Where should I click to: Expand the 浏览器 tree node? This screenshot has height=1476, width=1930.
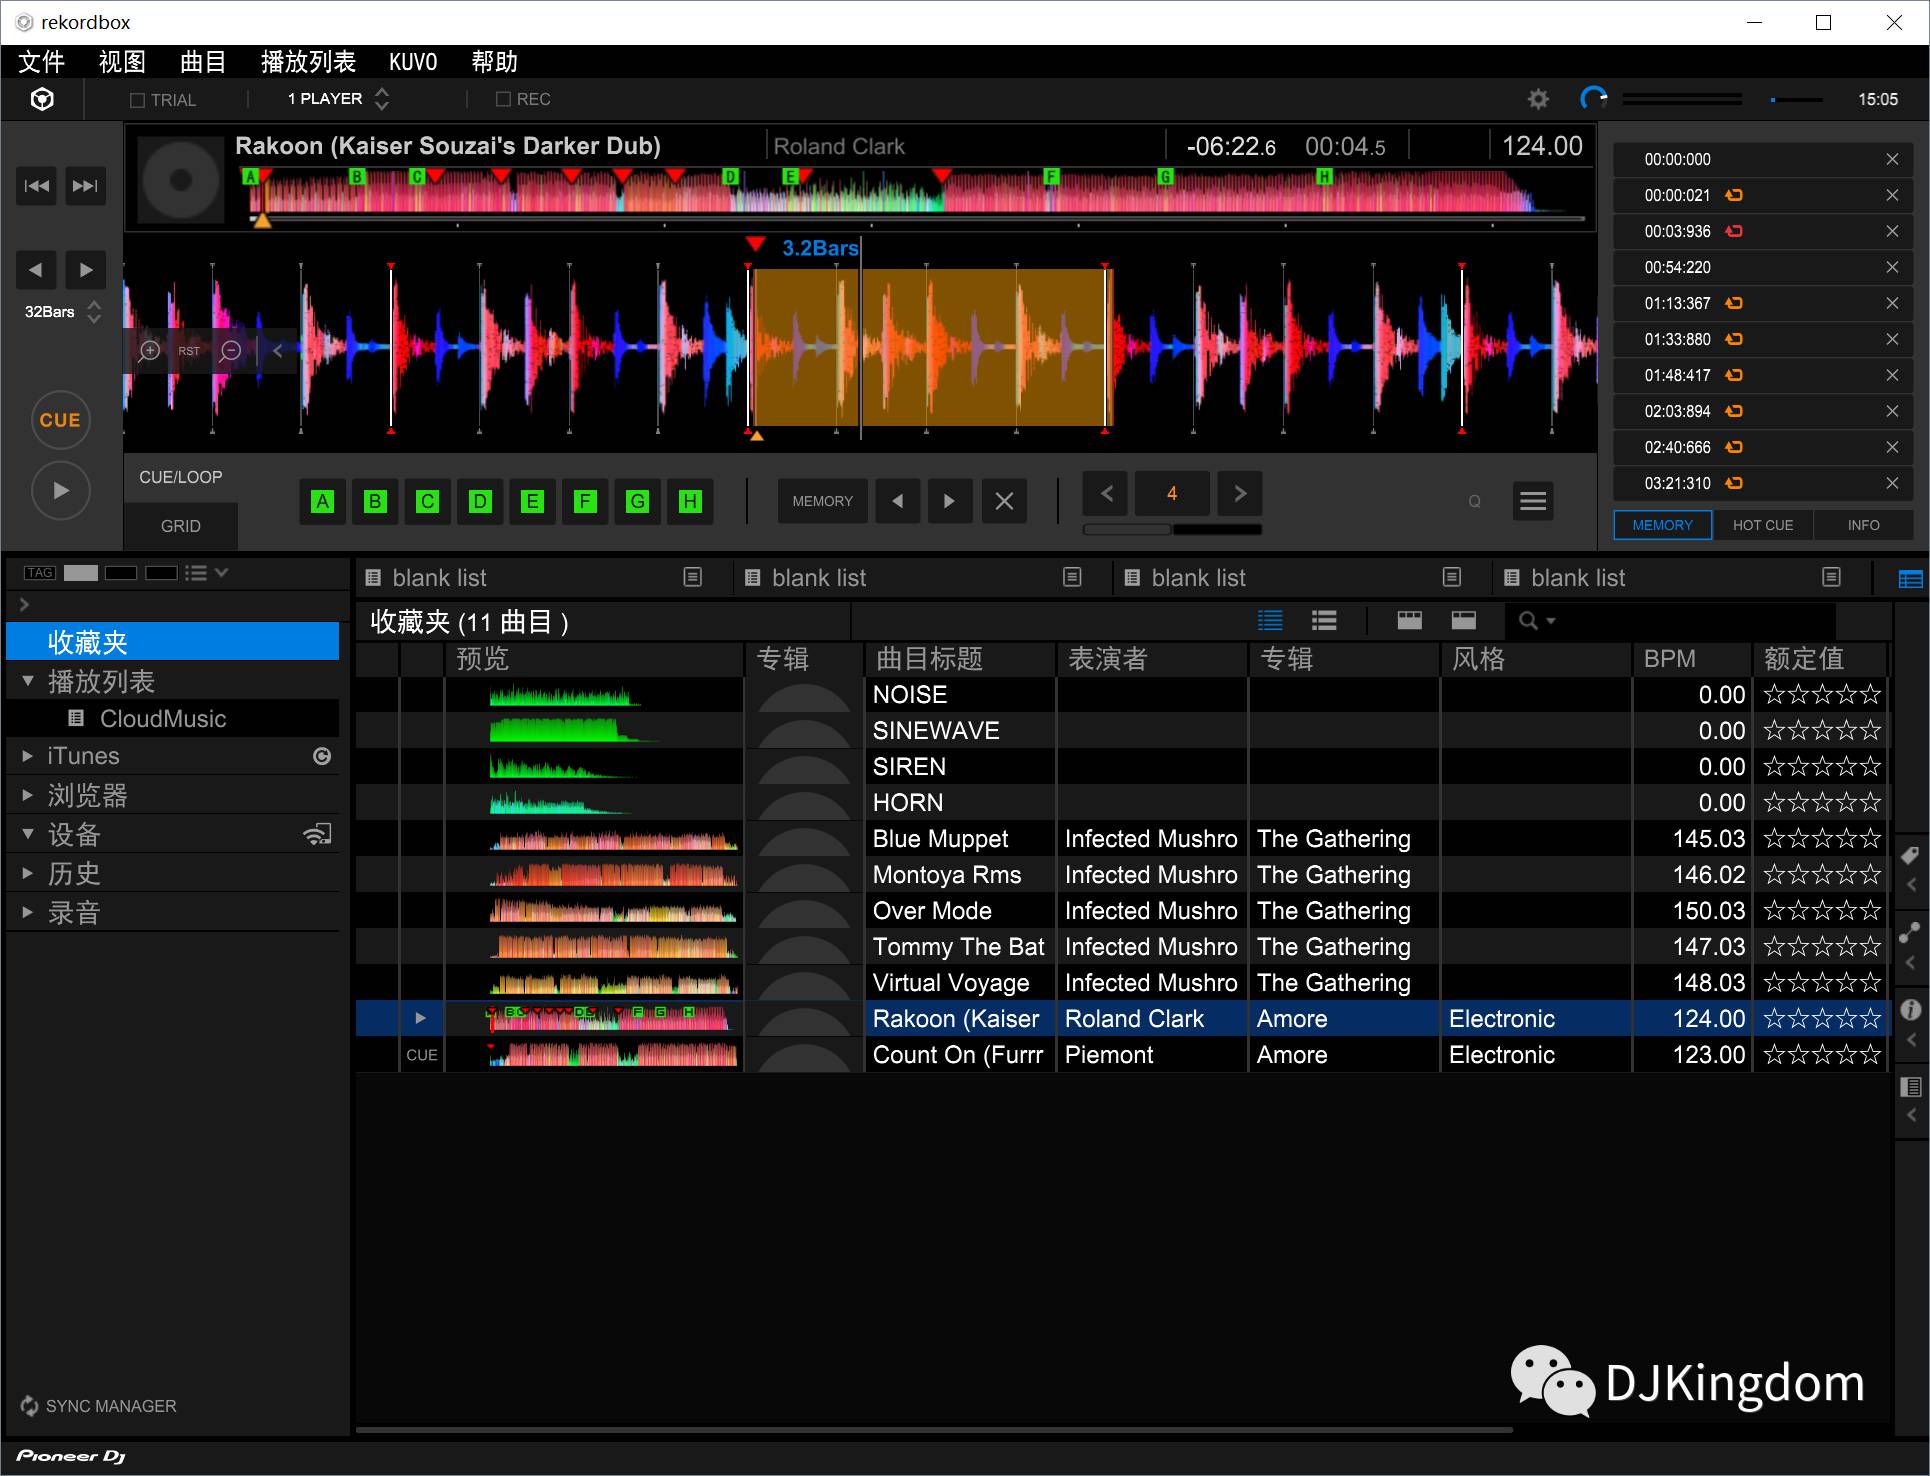pyautogui.click(x=28, y=796)
